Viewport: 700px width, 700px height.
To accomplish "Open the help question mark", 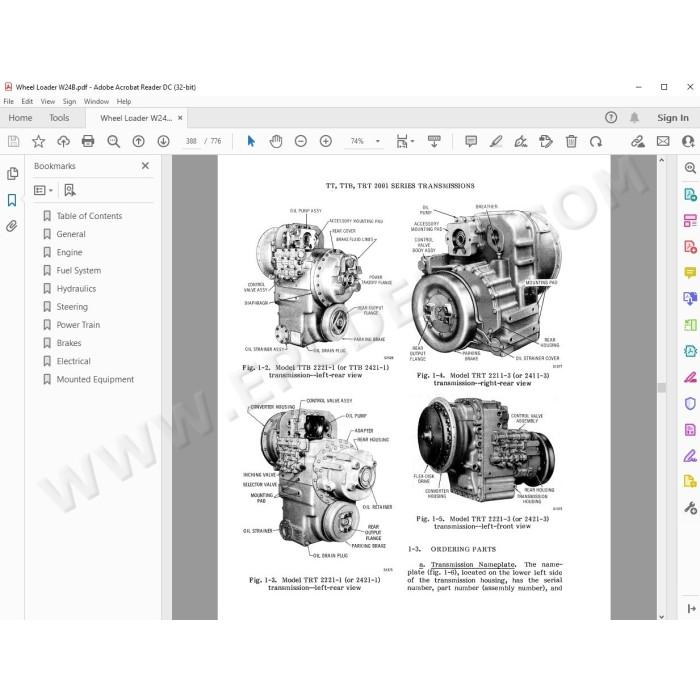I will point(611,117).
